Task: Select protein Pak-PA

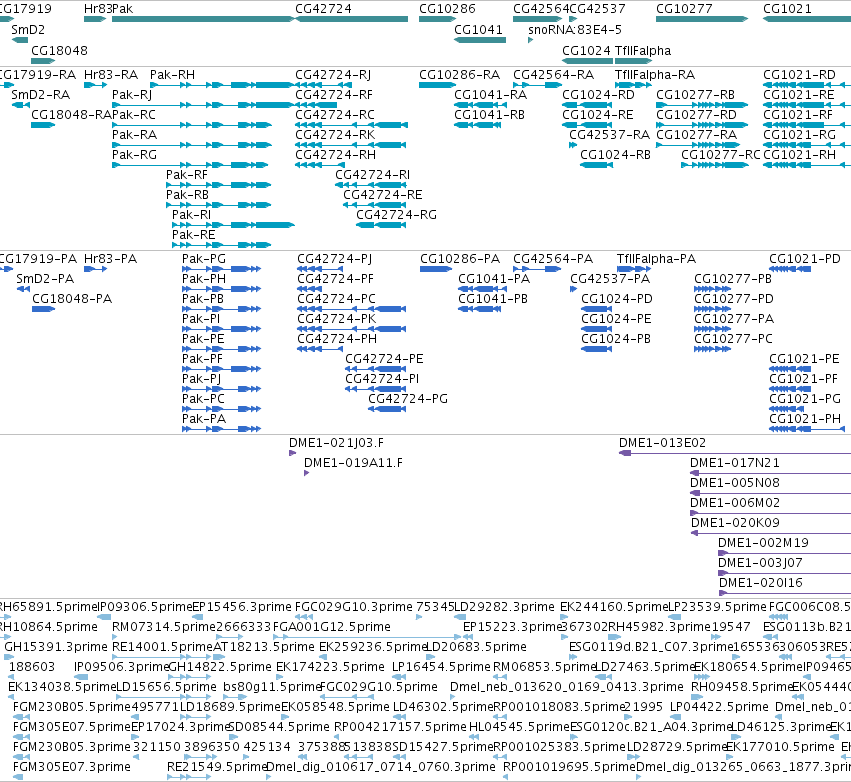Action: coord(204,419)
